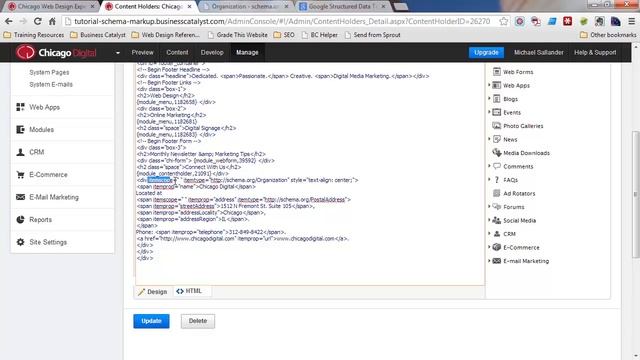The image size is (640, 360).
Task: Go to the browser home icon
Action: point(52,21)
